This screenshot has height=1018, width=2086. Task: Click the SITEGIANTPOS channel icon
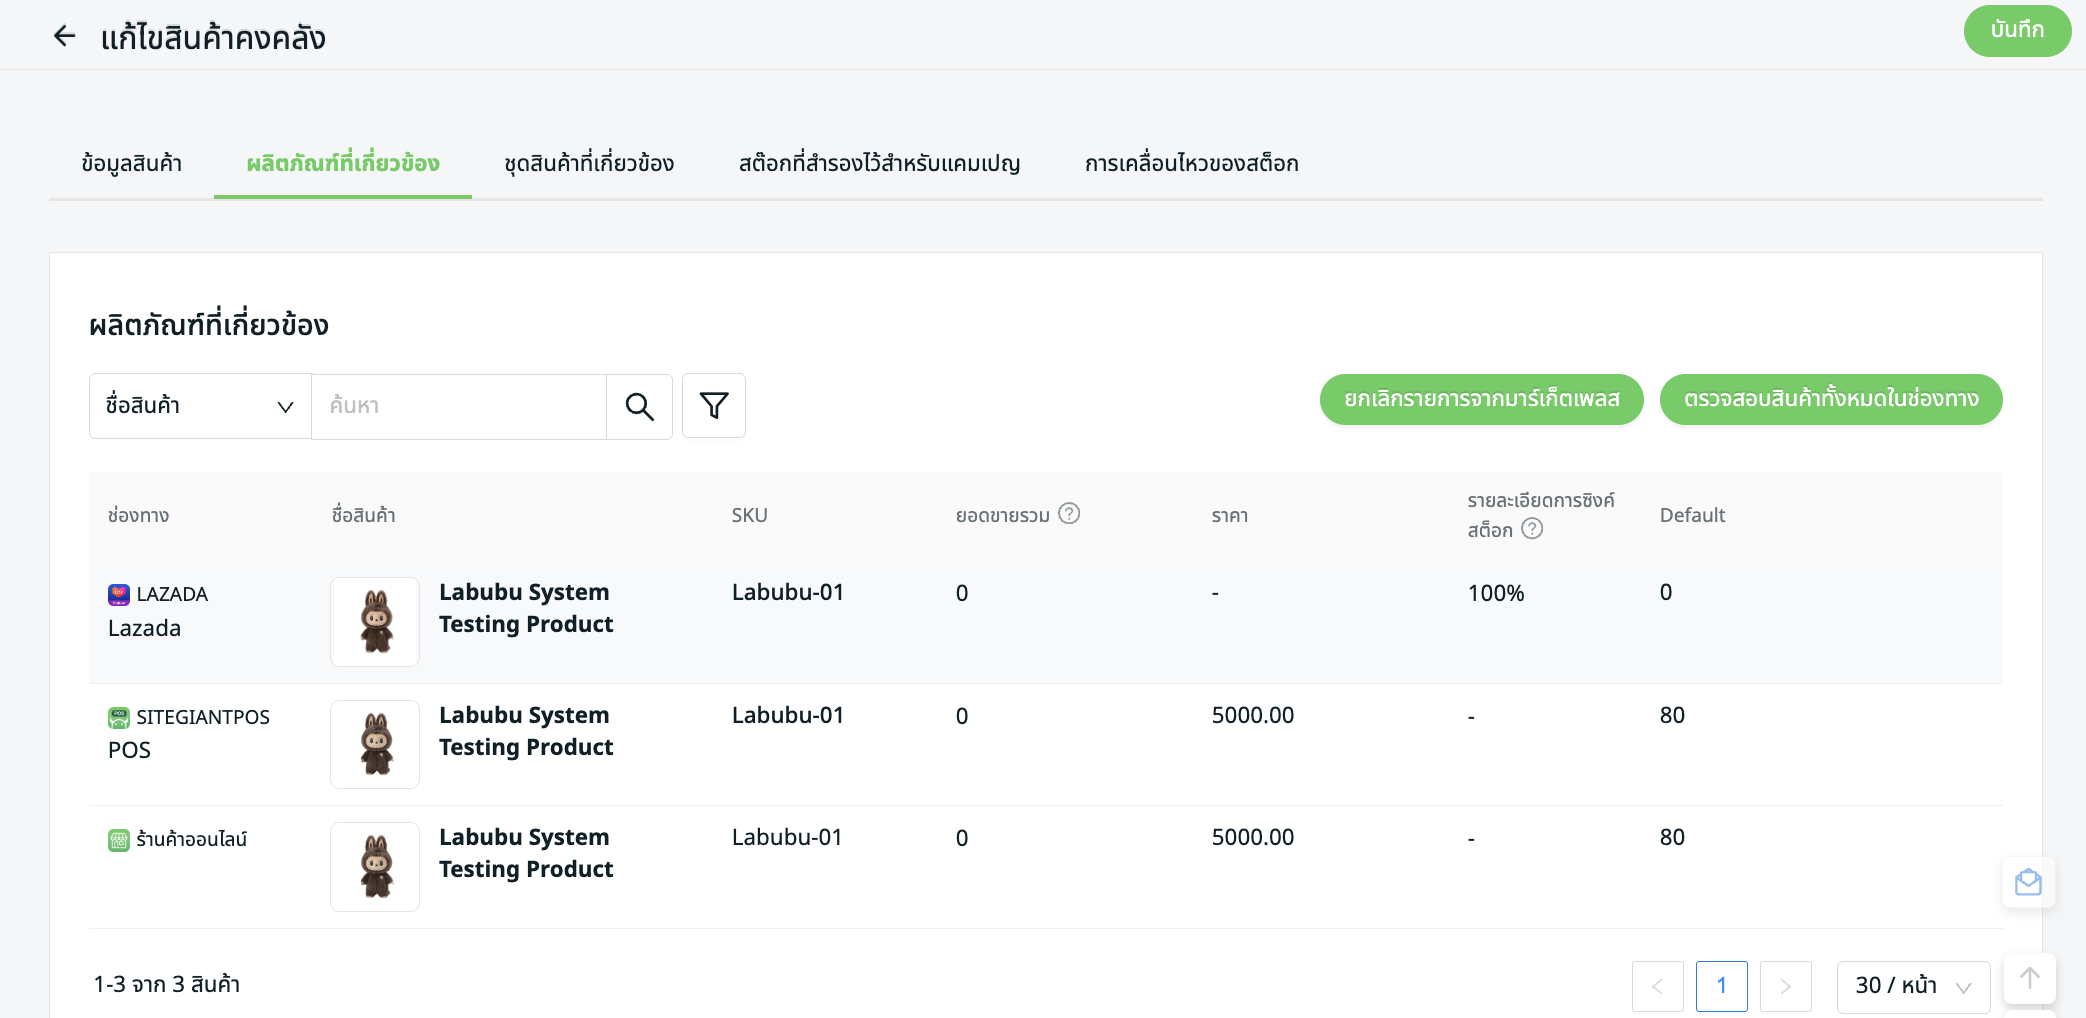[119, 718]
